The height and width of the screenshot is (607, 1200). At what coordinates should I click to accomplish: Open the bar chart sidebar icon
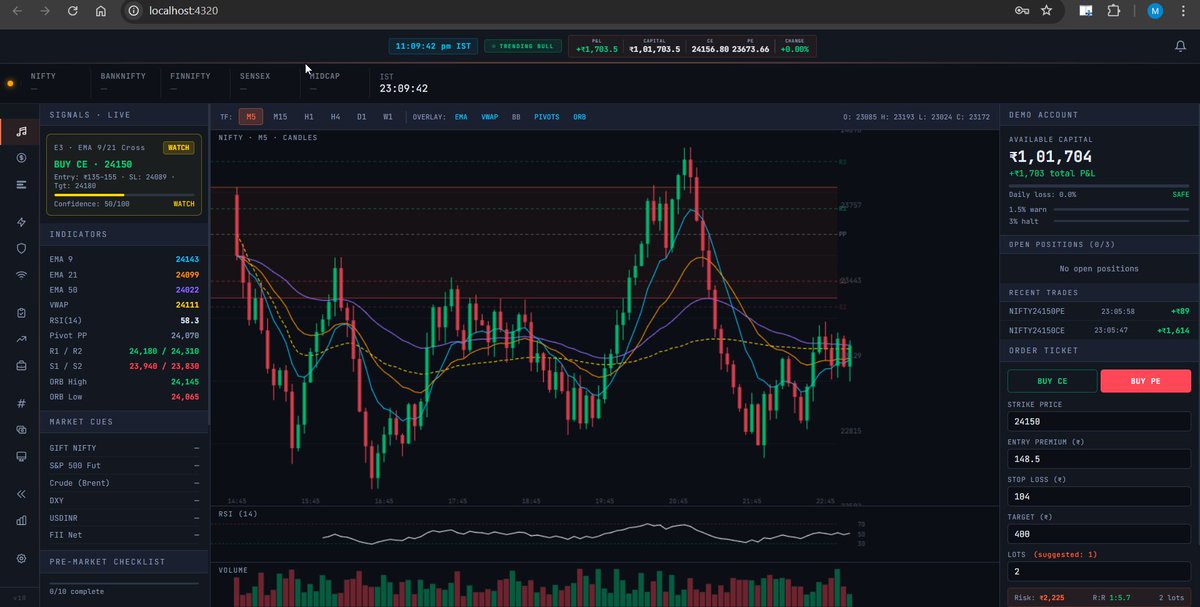pos(21,520)
